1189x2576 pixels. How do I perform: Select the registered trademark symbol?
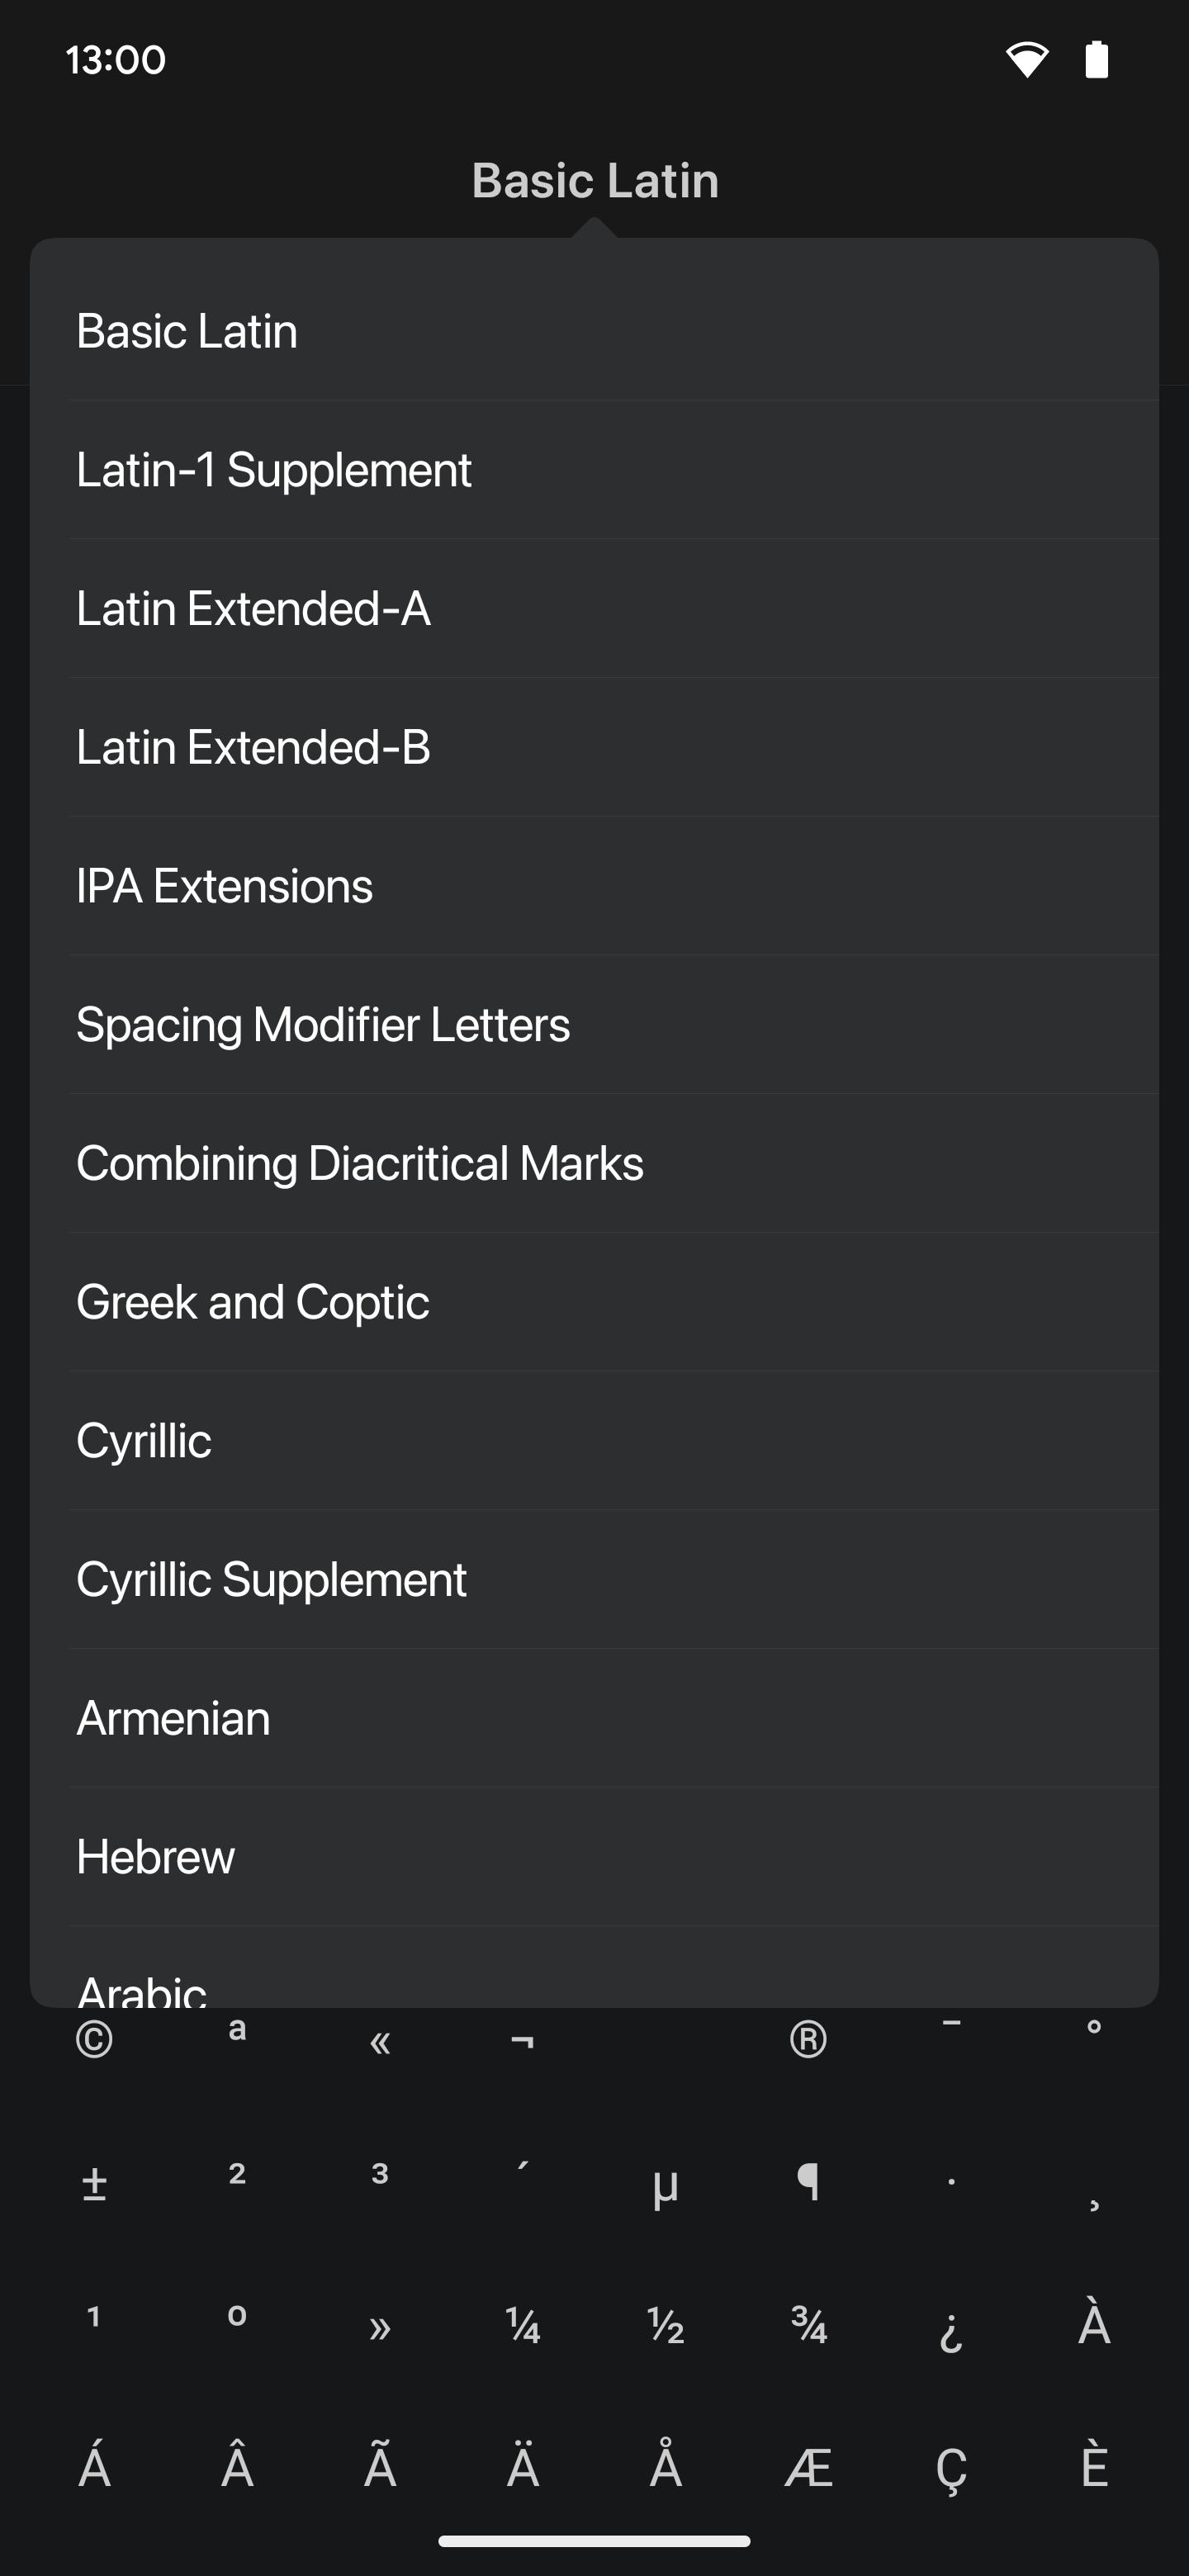click(x=808, y=2039)
